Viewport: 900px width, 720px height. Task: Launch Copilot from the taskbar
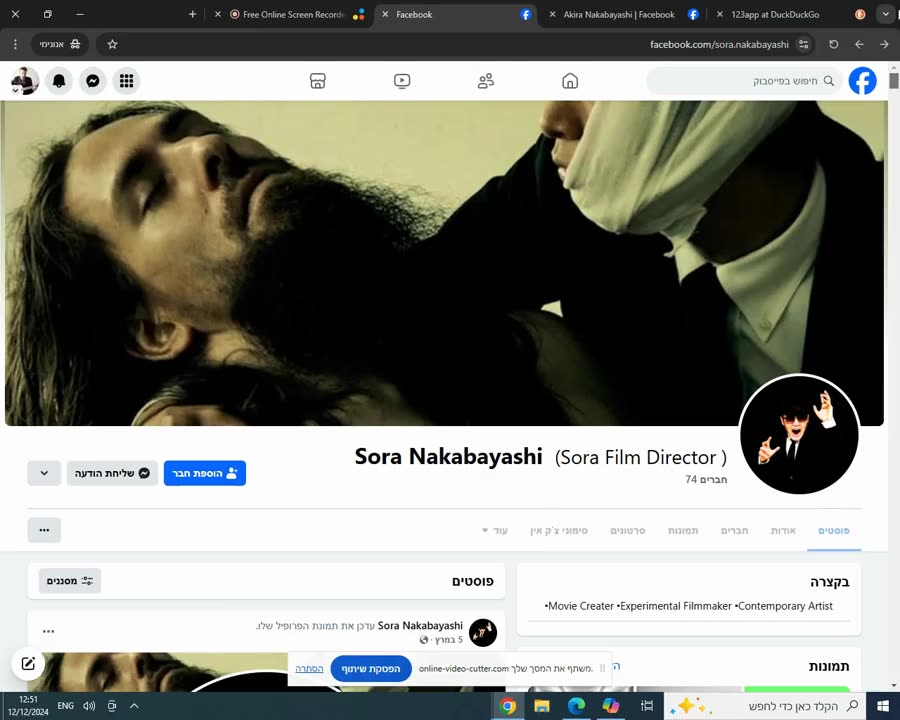click(611, 706)
